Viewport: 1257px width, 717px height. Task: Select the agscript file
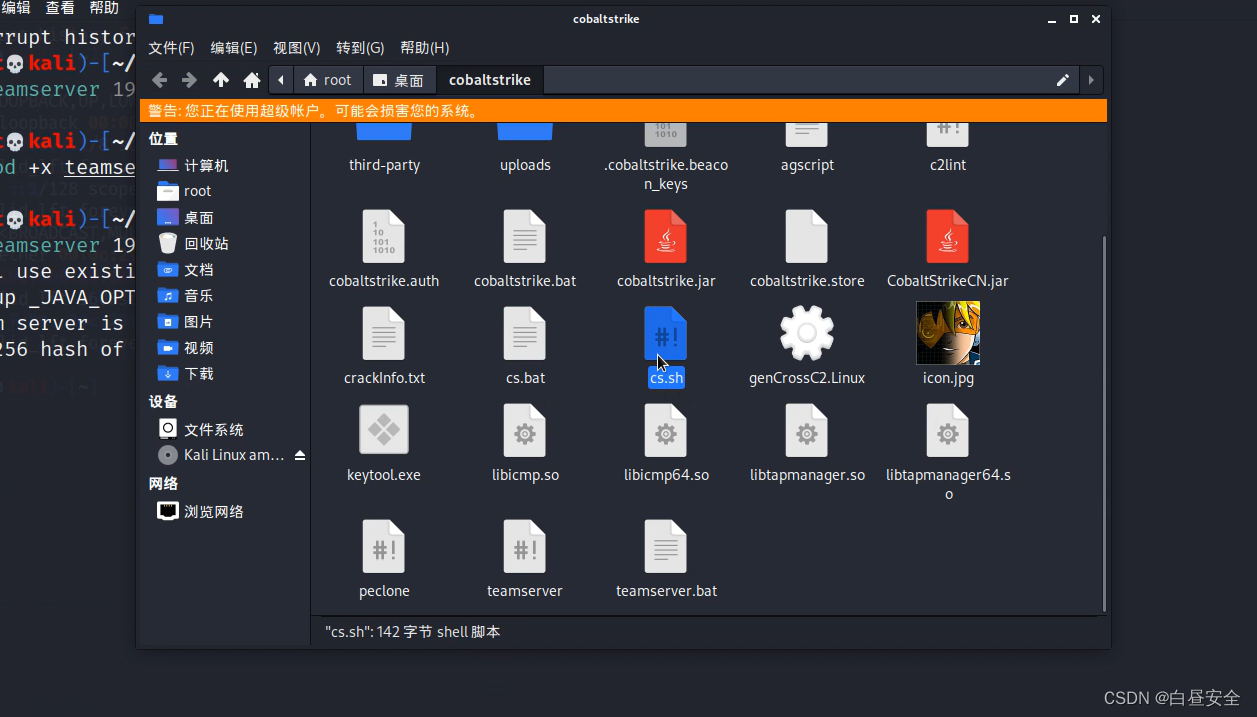(x=807, y=147)
